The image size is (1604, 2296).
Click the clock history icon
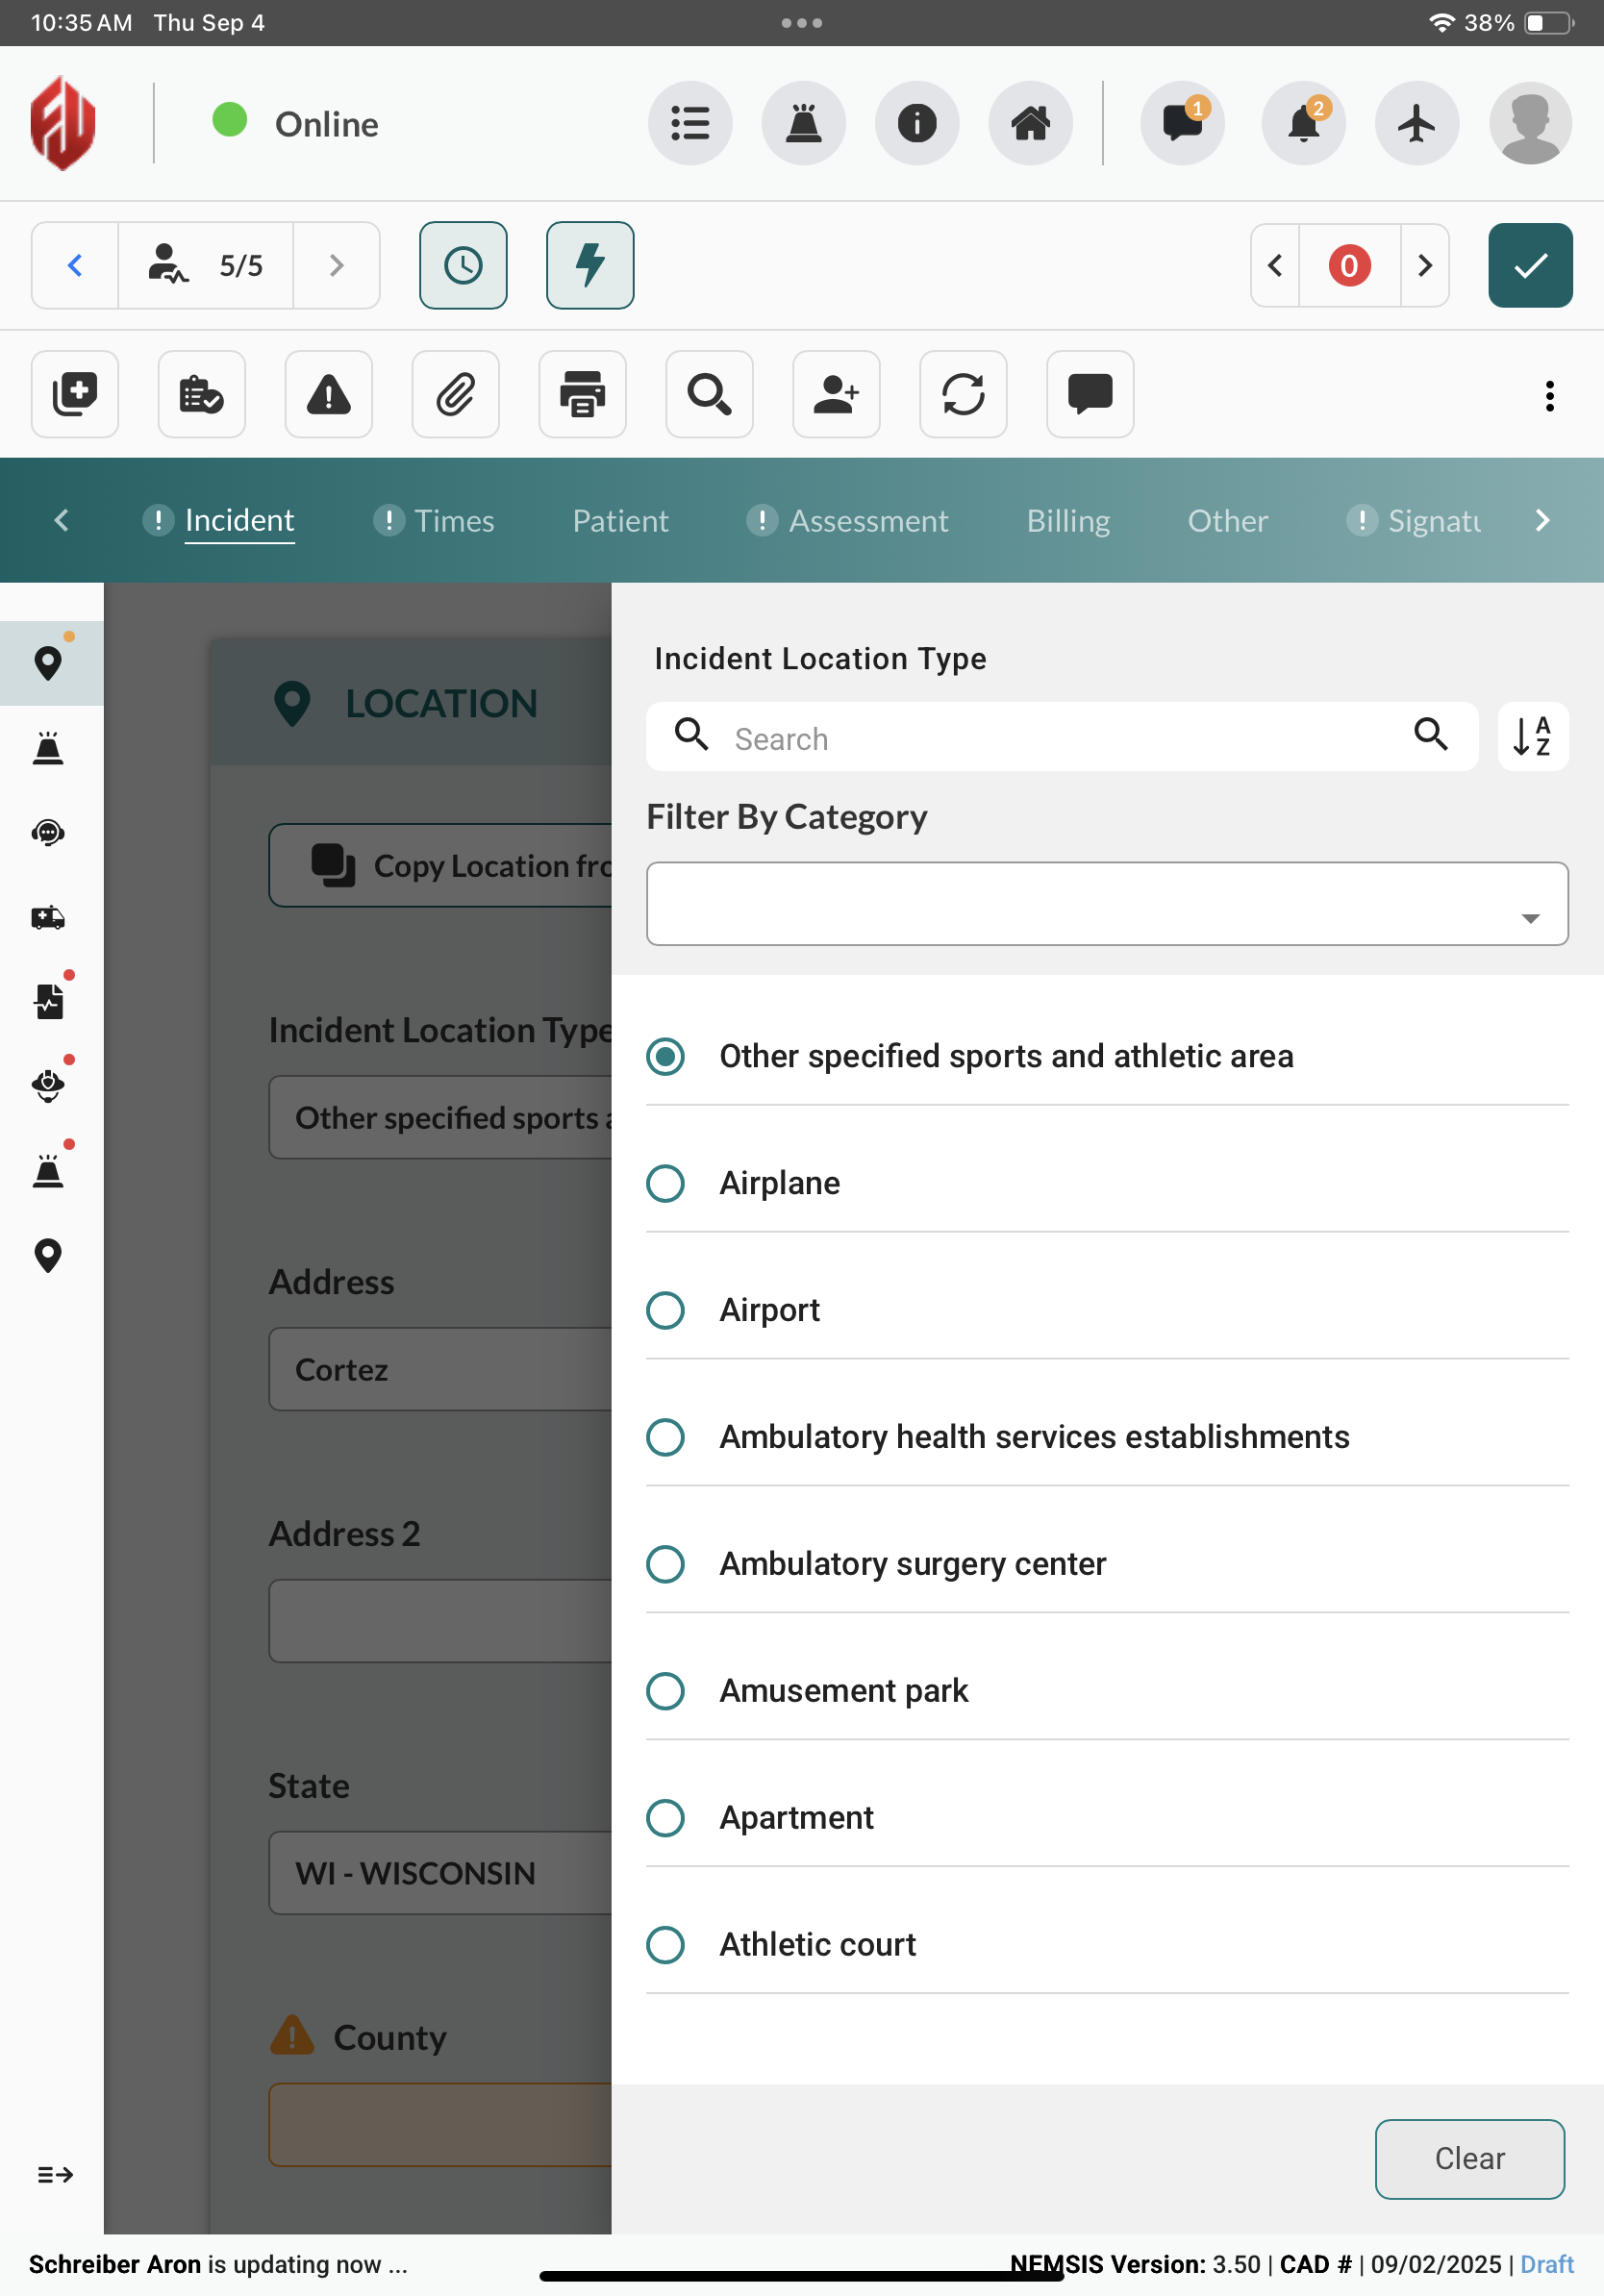463,265
